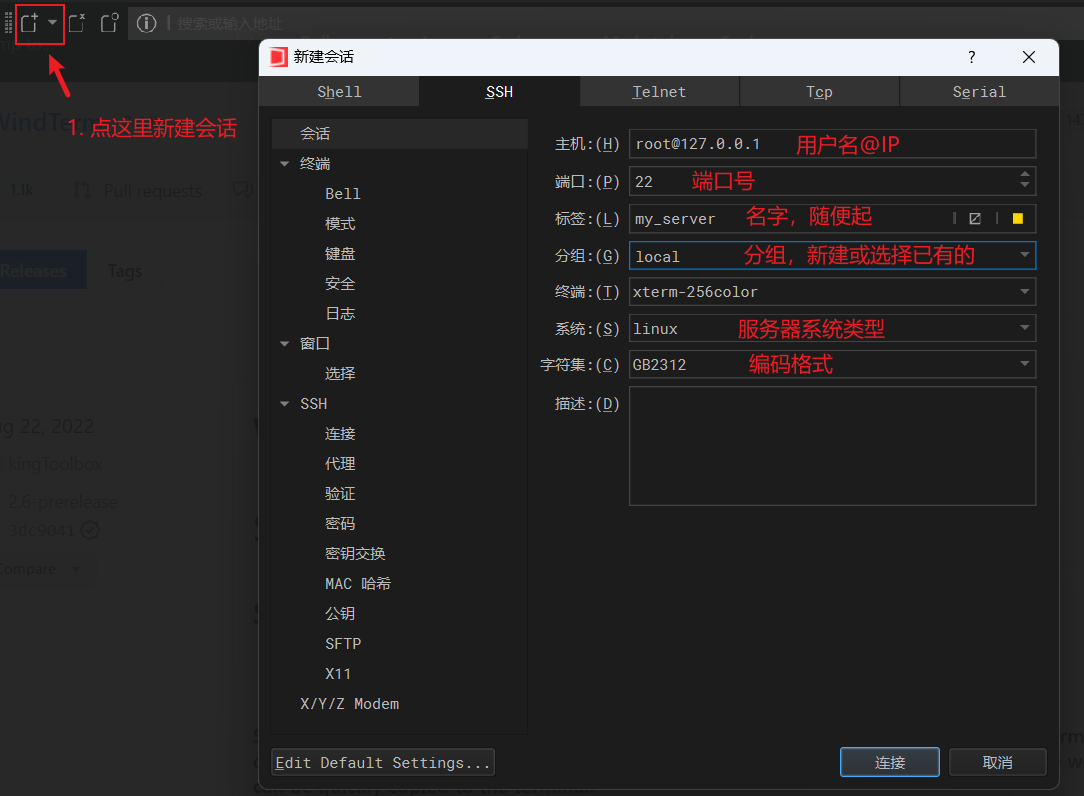Click Edit Default Settings button
Screen dimensions: 1084x796
[x=383, y=762]
